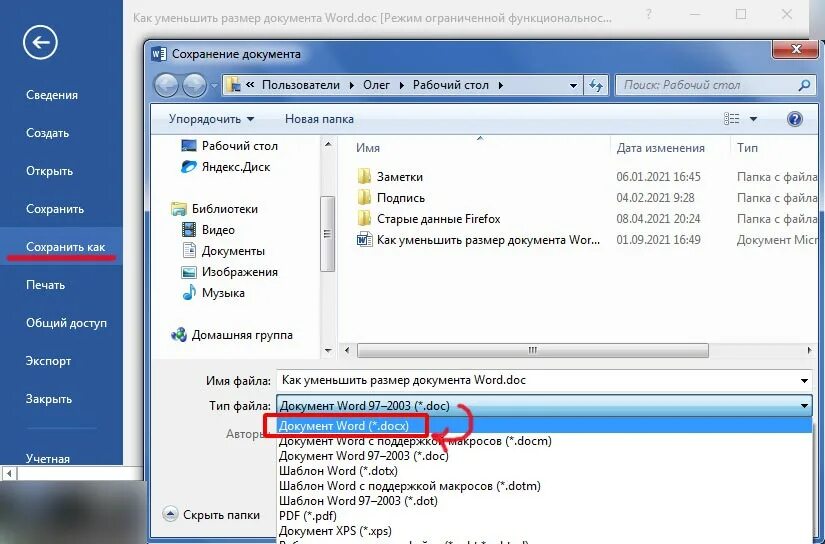This screenshot has height=544, width=825.
Task: Select the Подпись folder icon
Action: click(x=364, y=198)
